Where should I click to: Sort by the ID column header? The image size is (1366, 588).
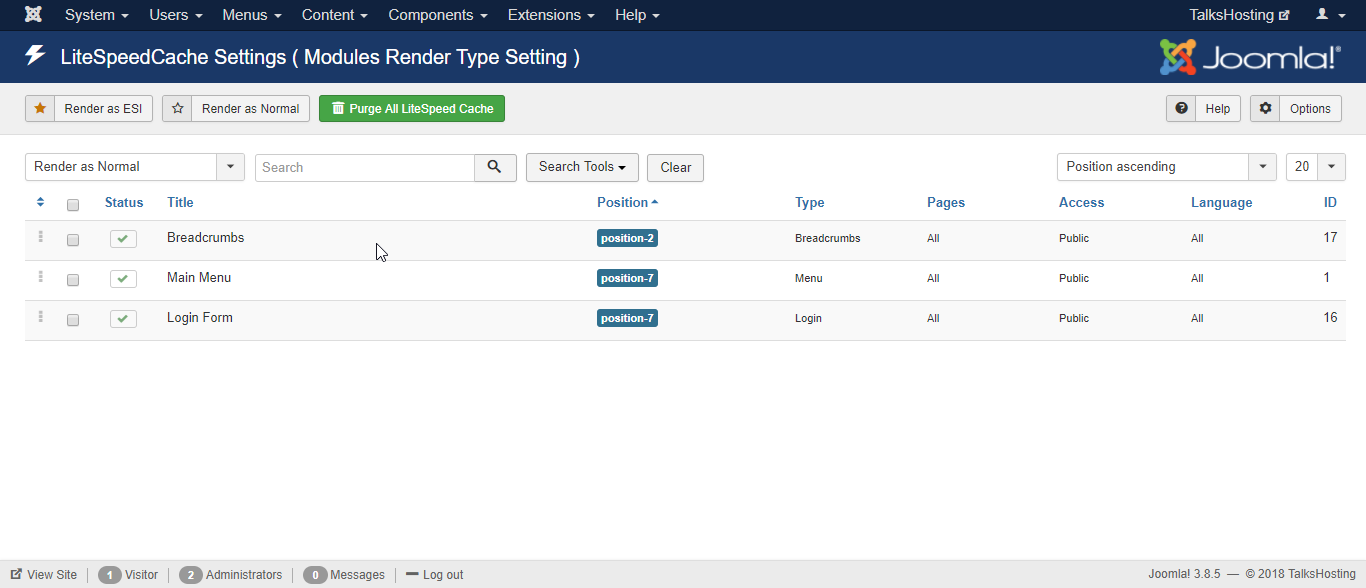1330,202
